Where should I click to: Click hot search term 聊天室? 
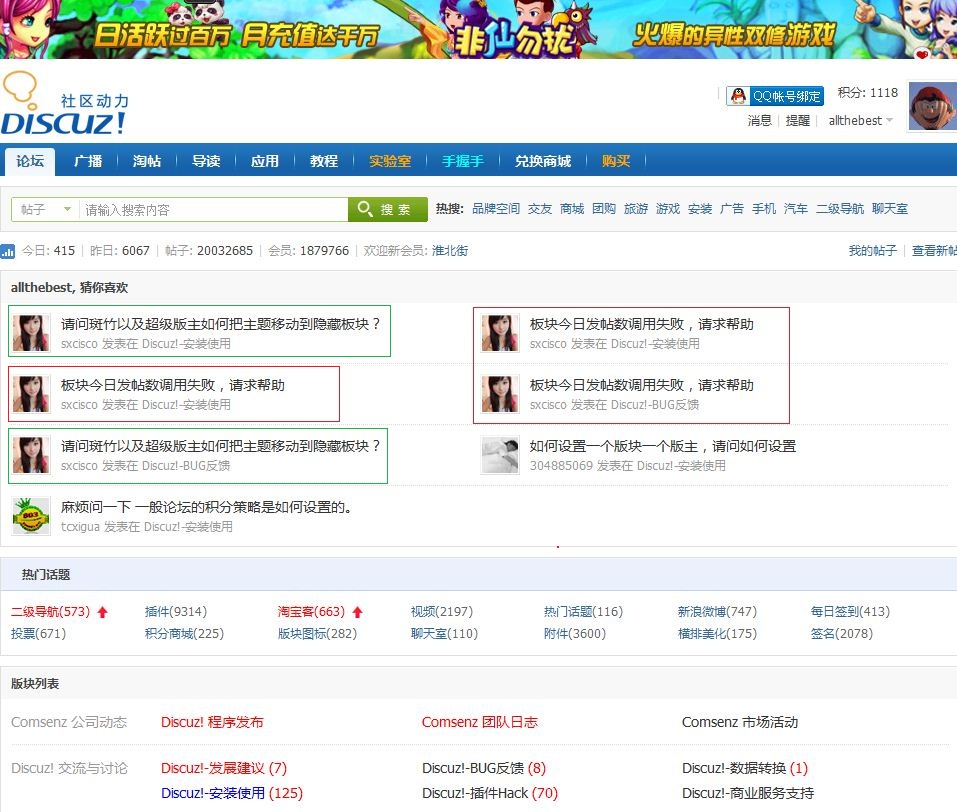point(890,209)
